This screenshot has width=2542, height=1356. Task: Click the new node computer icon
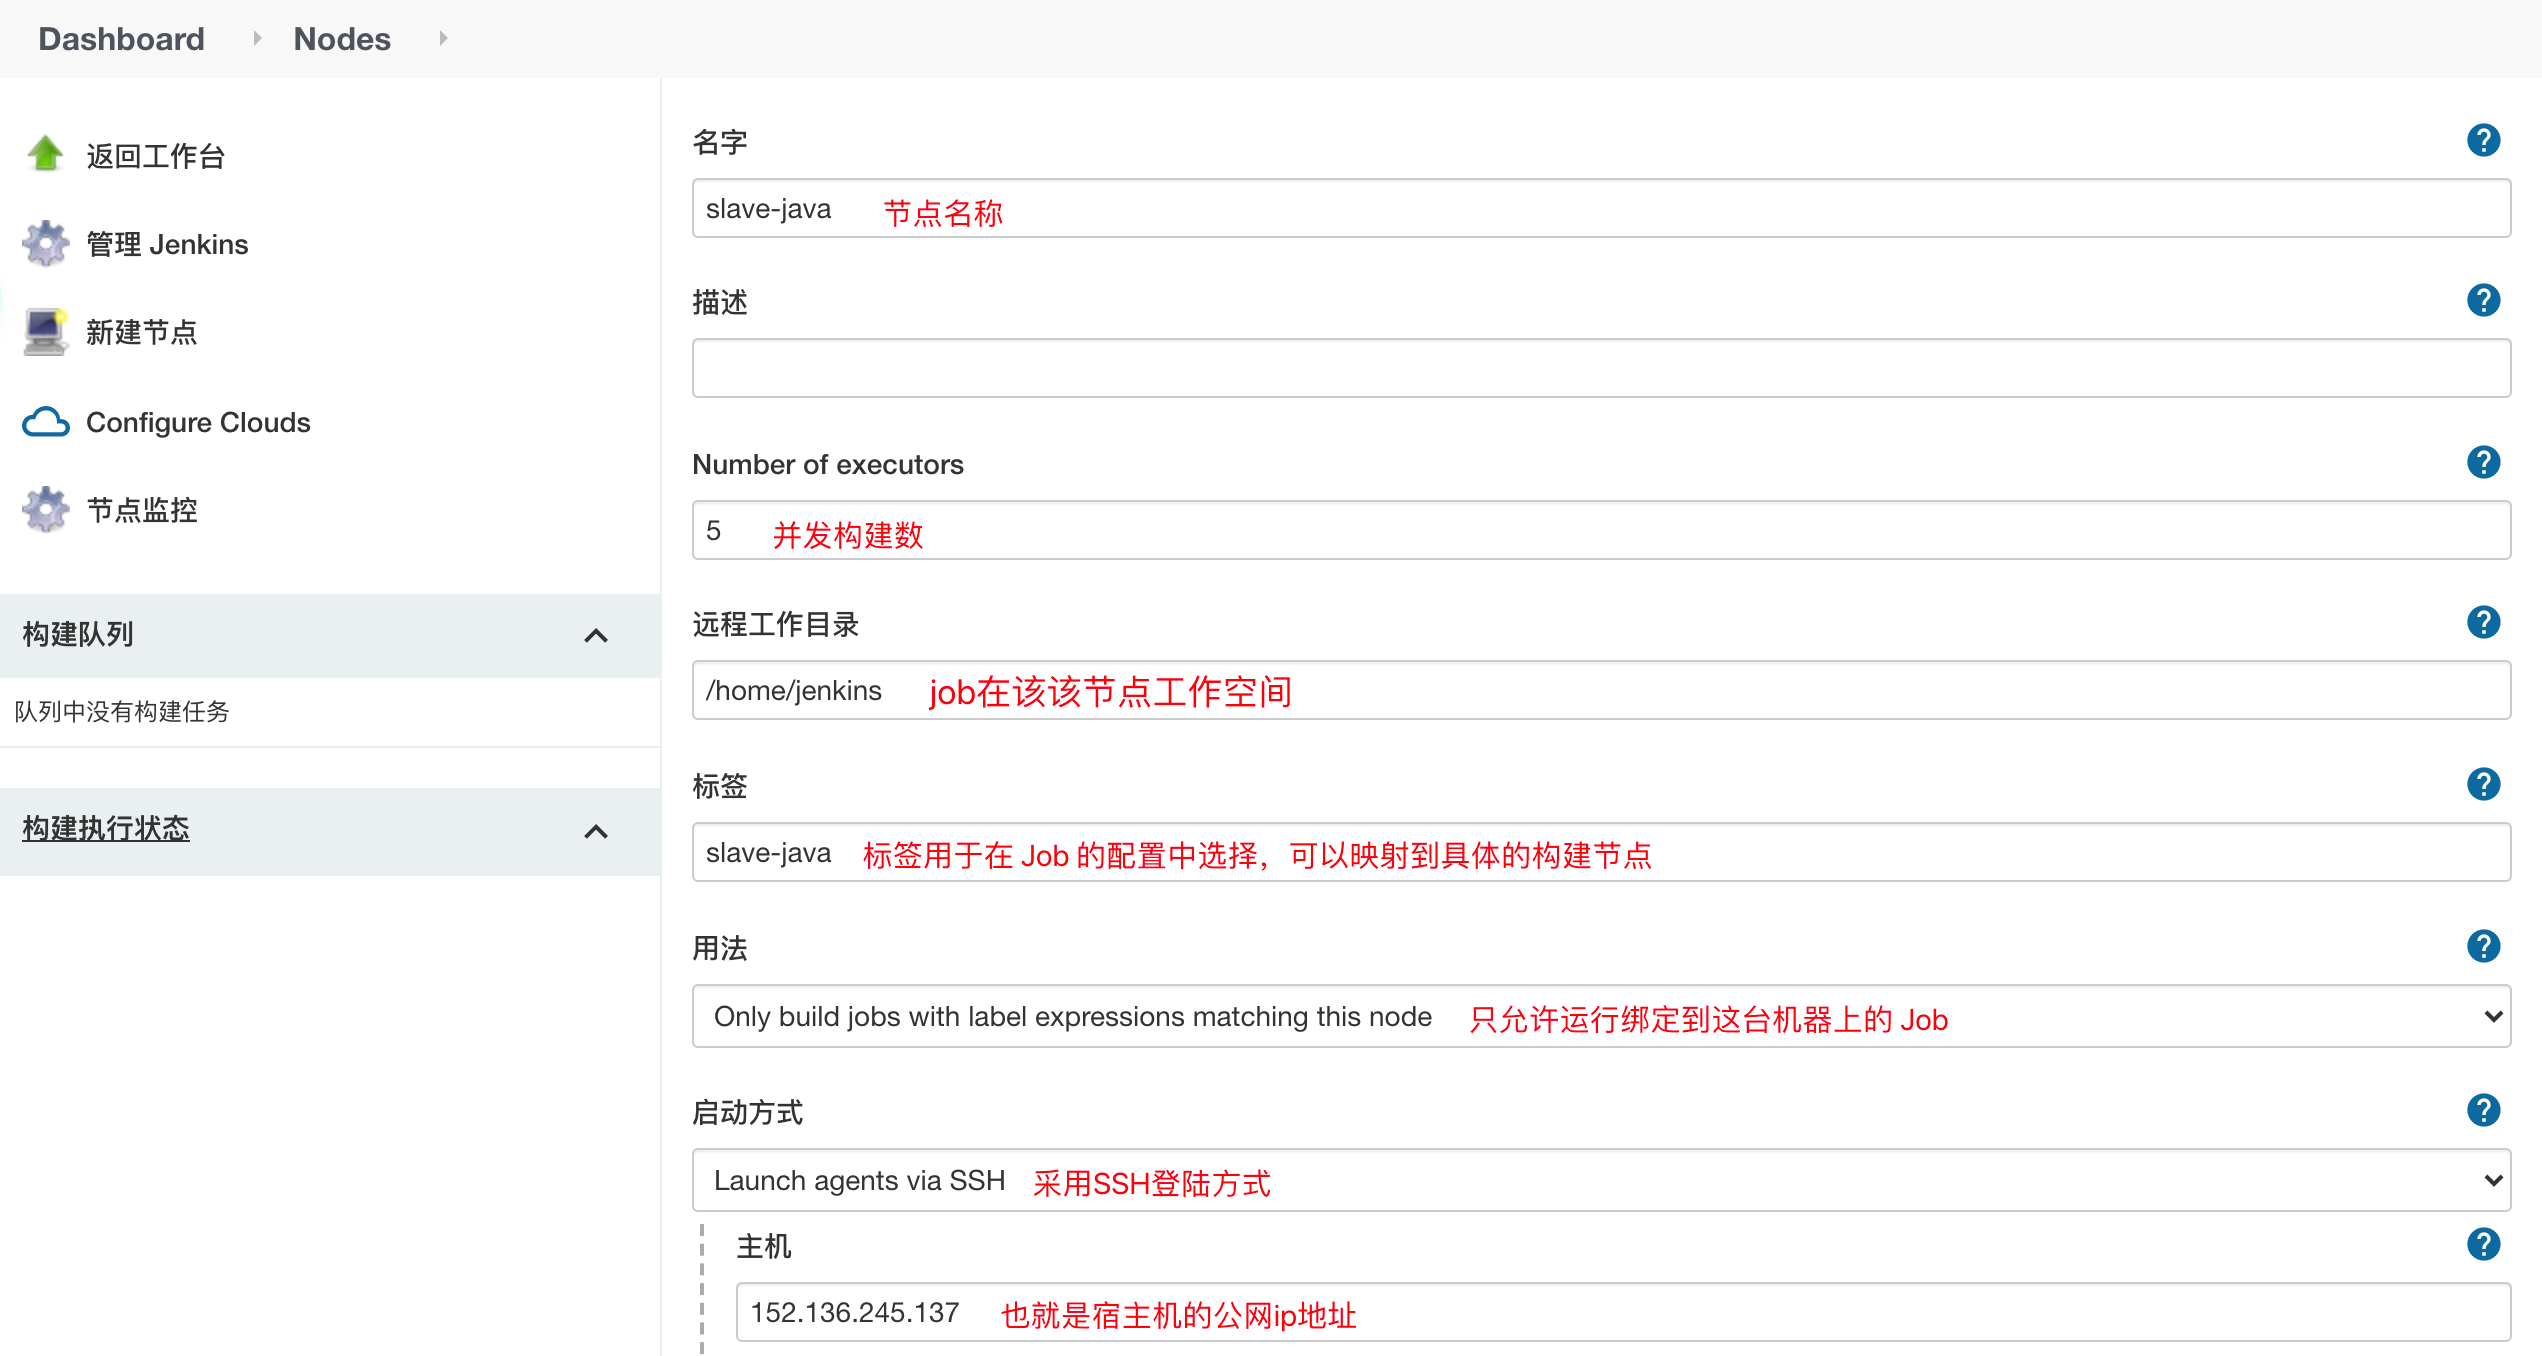pyautogui.click(x=45, y=332)
